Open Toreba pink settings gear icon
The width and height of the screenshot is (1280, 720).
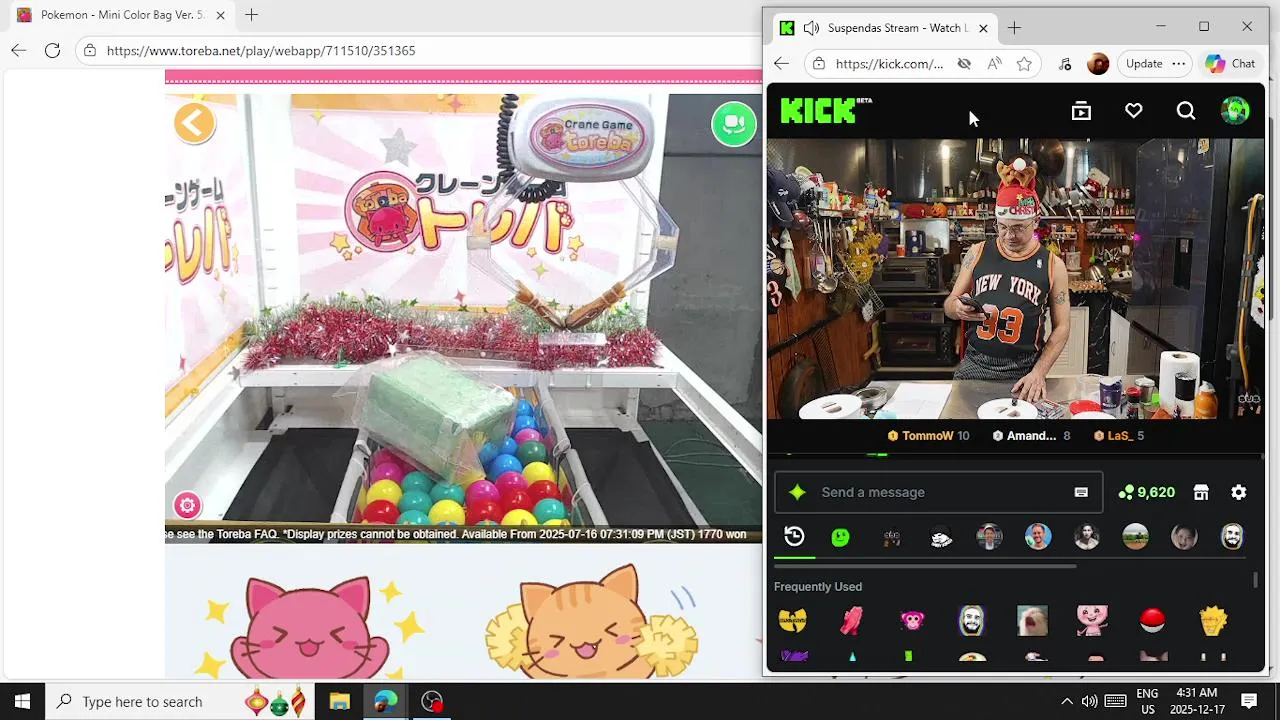click(x=187, y=505)
